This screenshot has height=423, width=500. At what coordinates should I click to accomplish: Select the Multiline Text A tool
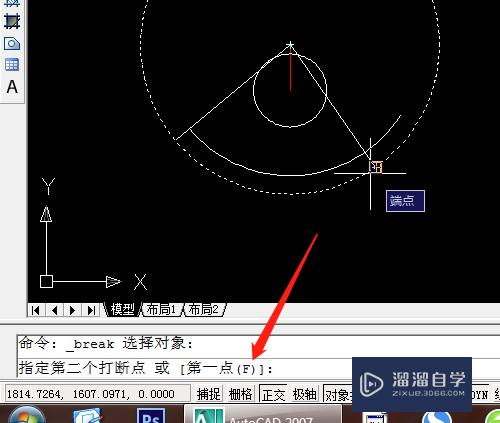12,87
